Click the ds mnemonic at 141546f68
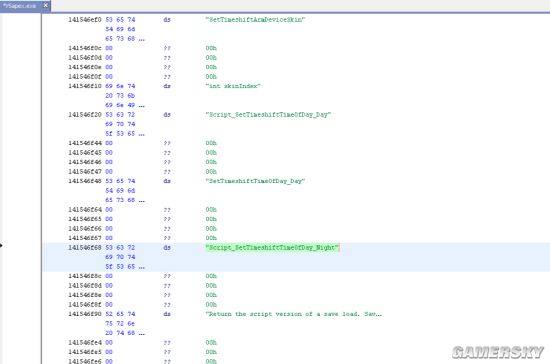The image size is (550, 364). point(167,248)
